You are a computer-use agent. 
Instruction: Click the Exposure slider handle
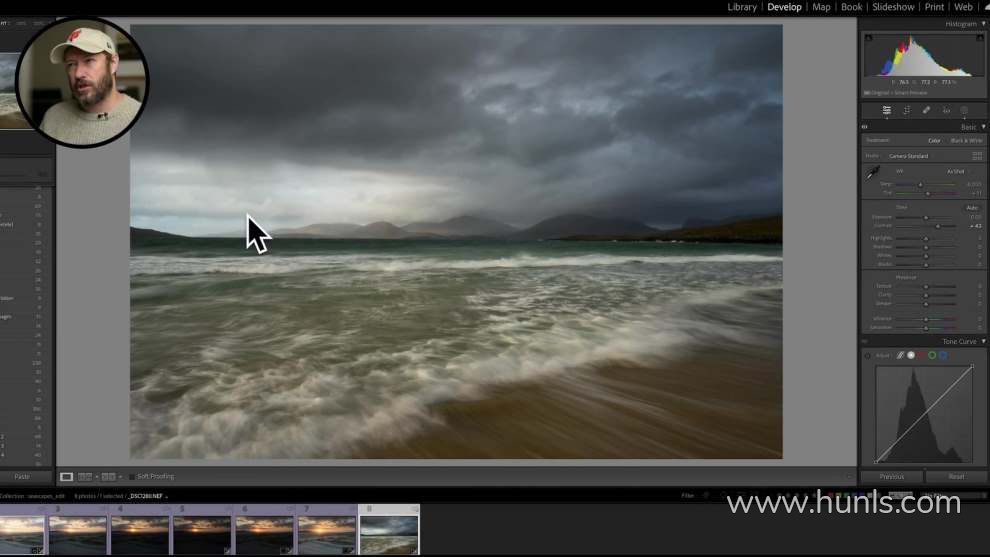pos(926,217)
